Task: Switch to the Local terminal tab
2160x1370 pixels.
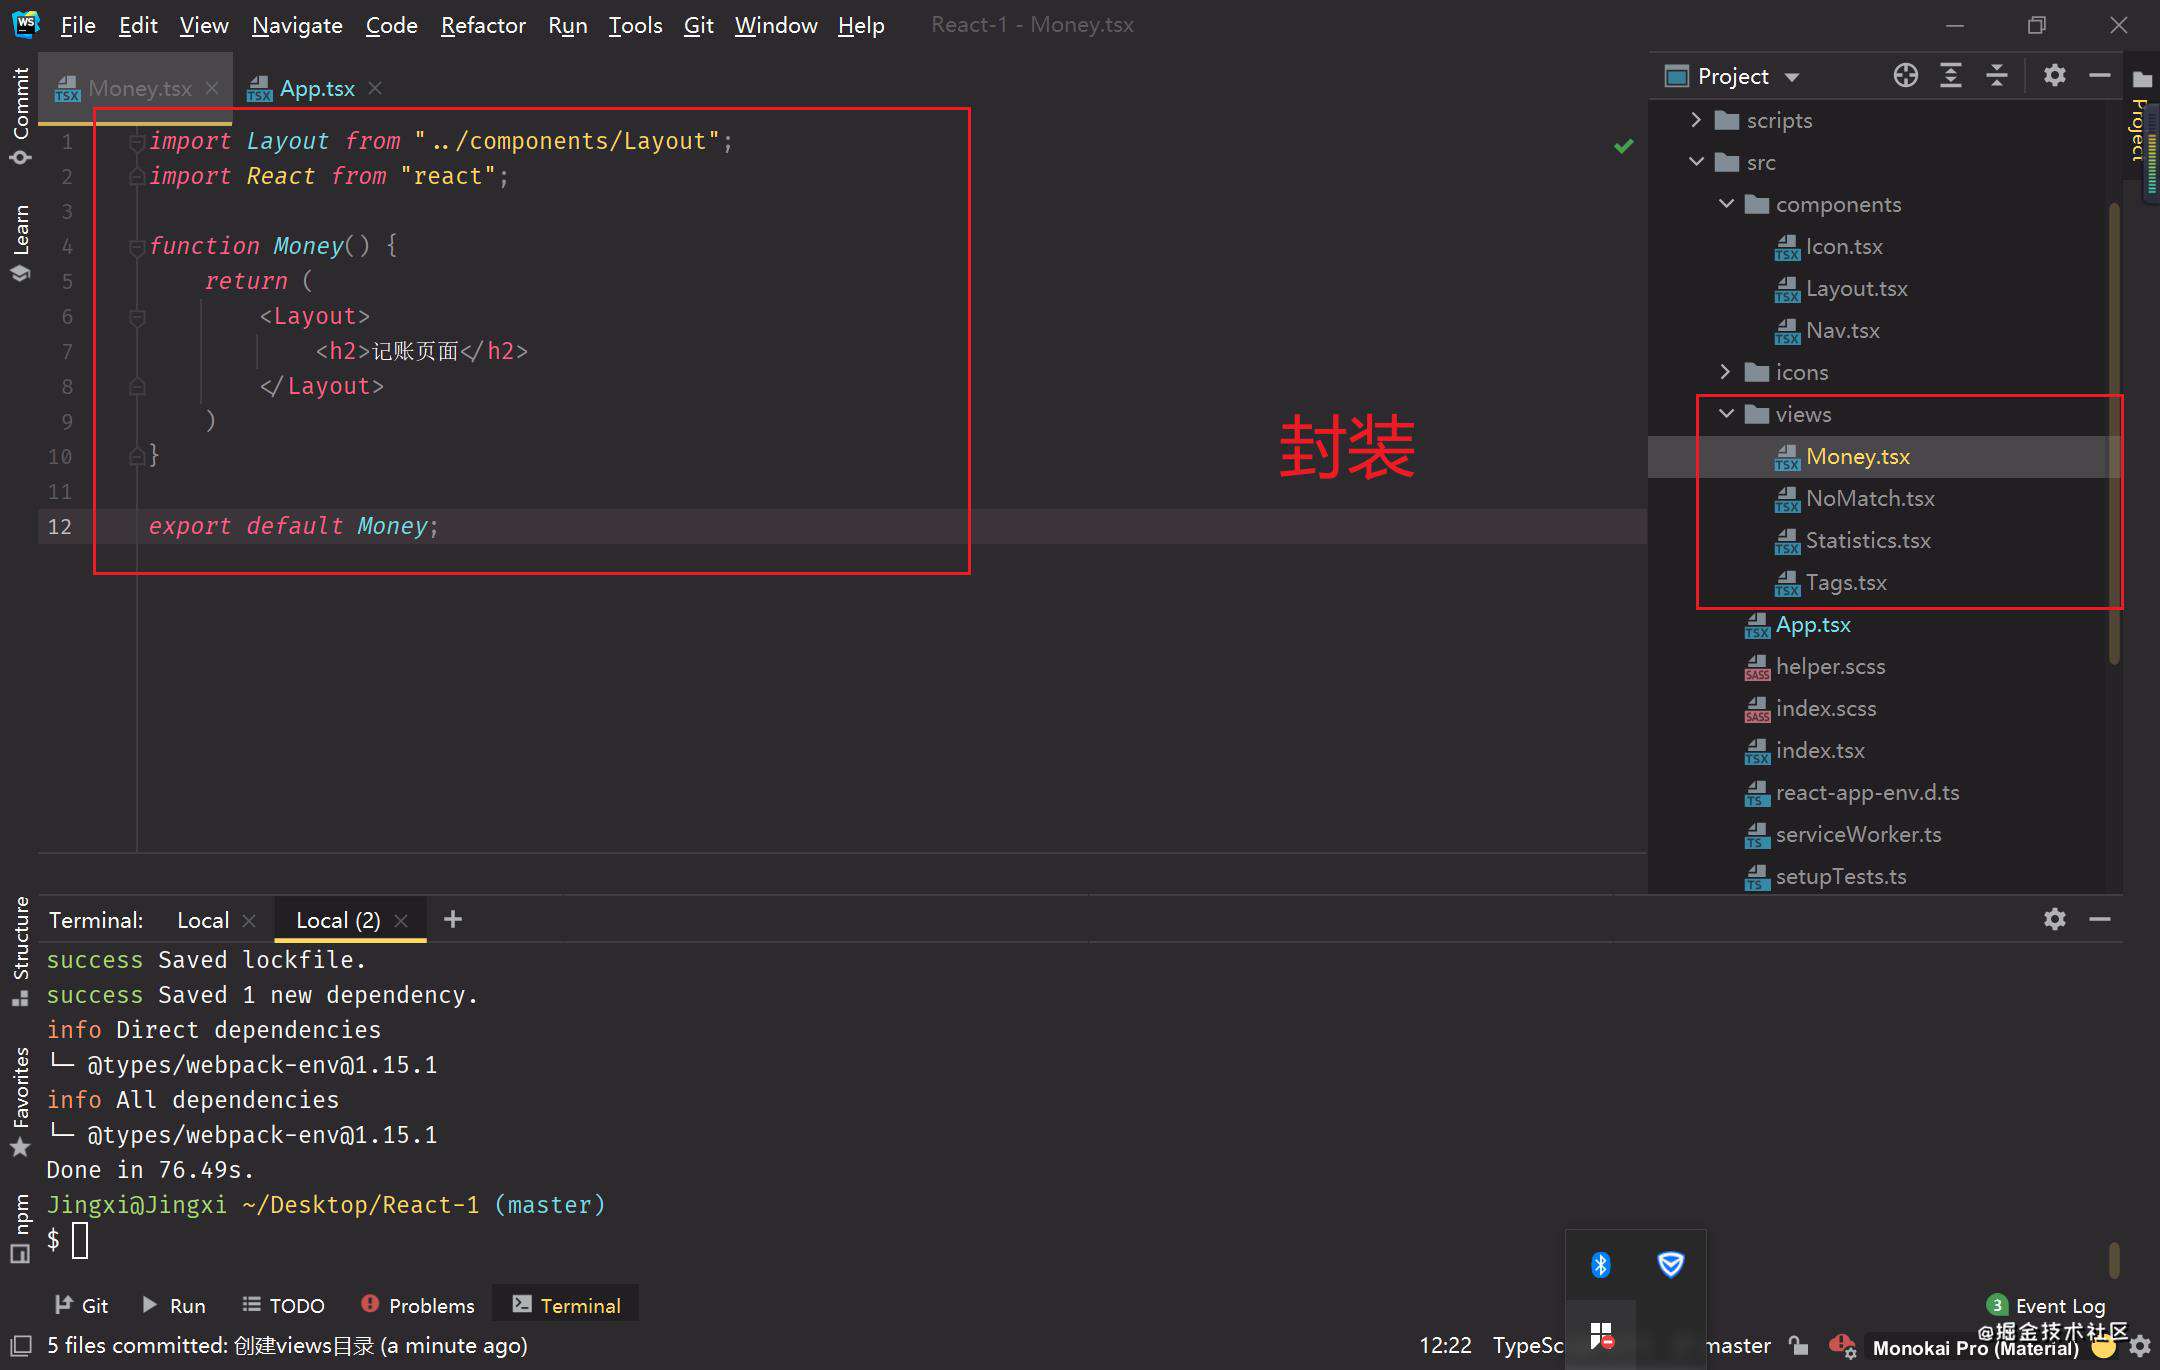Action: (203, 920)
